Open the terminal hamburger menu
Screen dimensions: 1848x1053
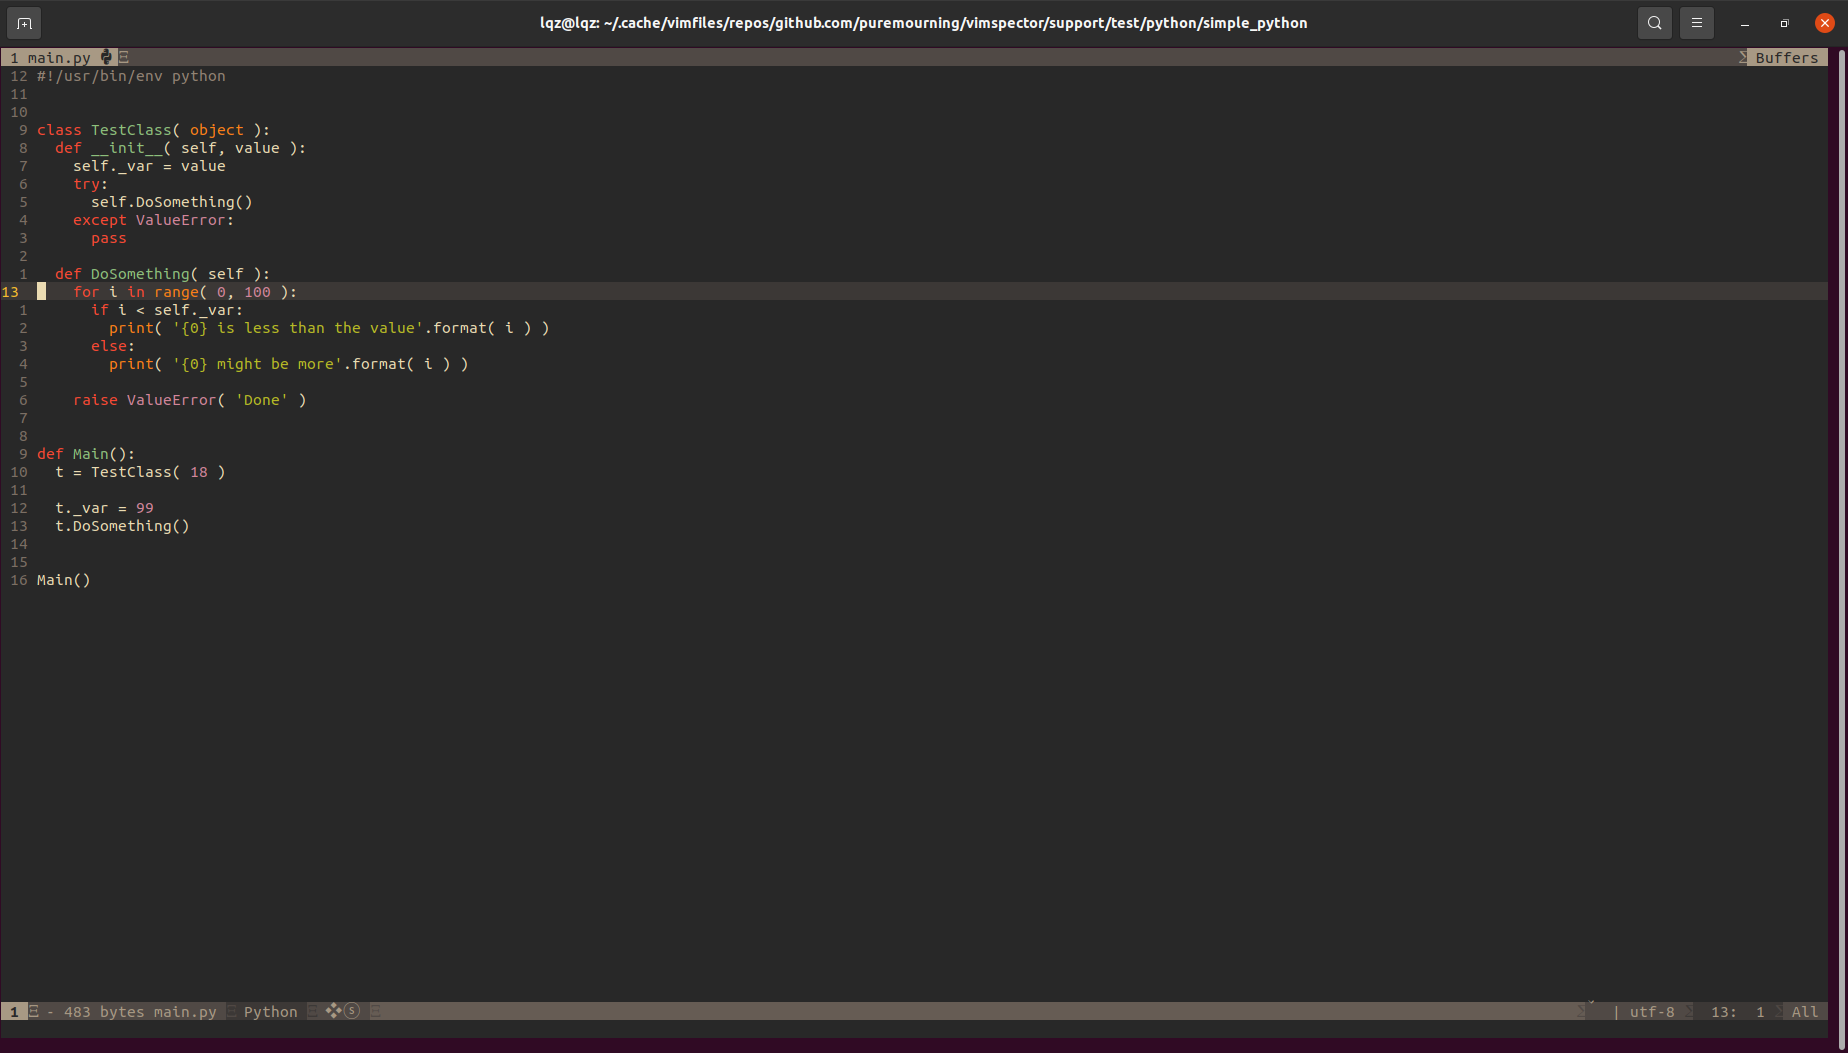pyautogui.click(x=1697, y=23)
